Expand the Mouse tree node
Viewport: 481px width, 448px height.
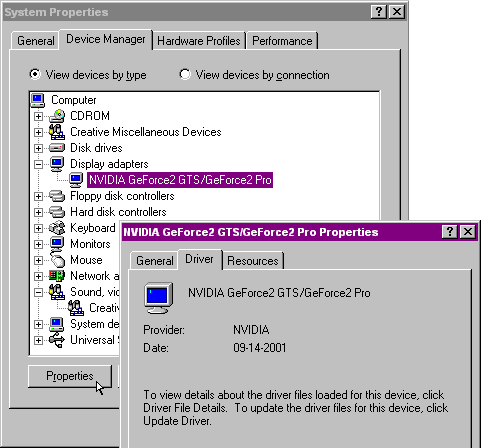[x=38, y=260]
